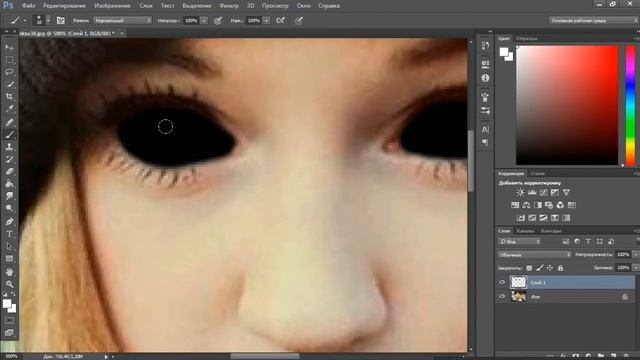Select the Lasso tool
The image size is (640, 360).
click(9, 72)
